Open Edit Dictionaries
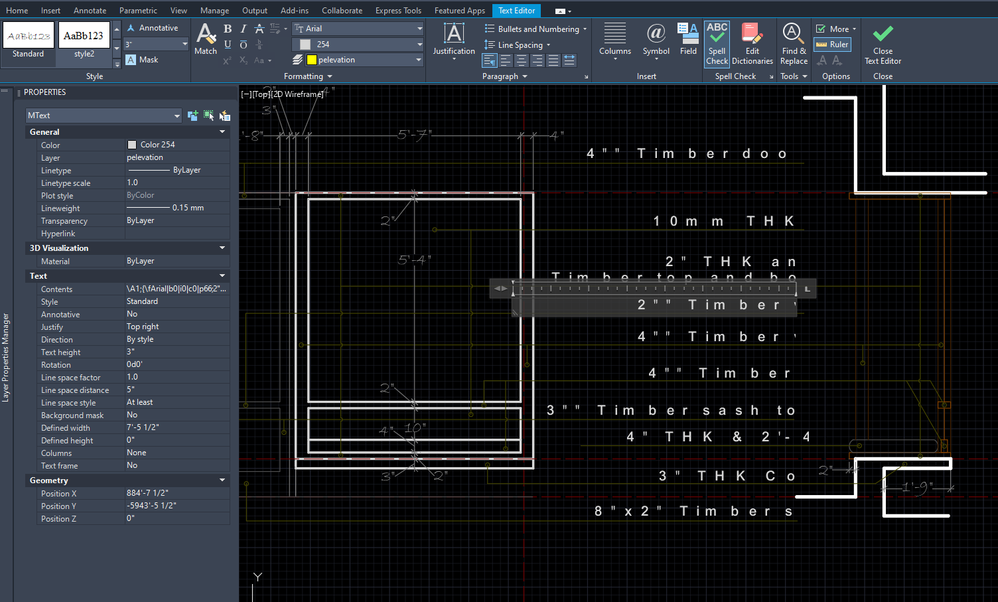 pyautogui.click(x=752, y=44)
